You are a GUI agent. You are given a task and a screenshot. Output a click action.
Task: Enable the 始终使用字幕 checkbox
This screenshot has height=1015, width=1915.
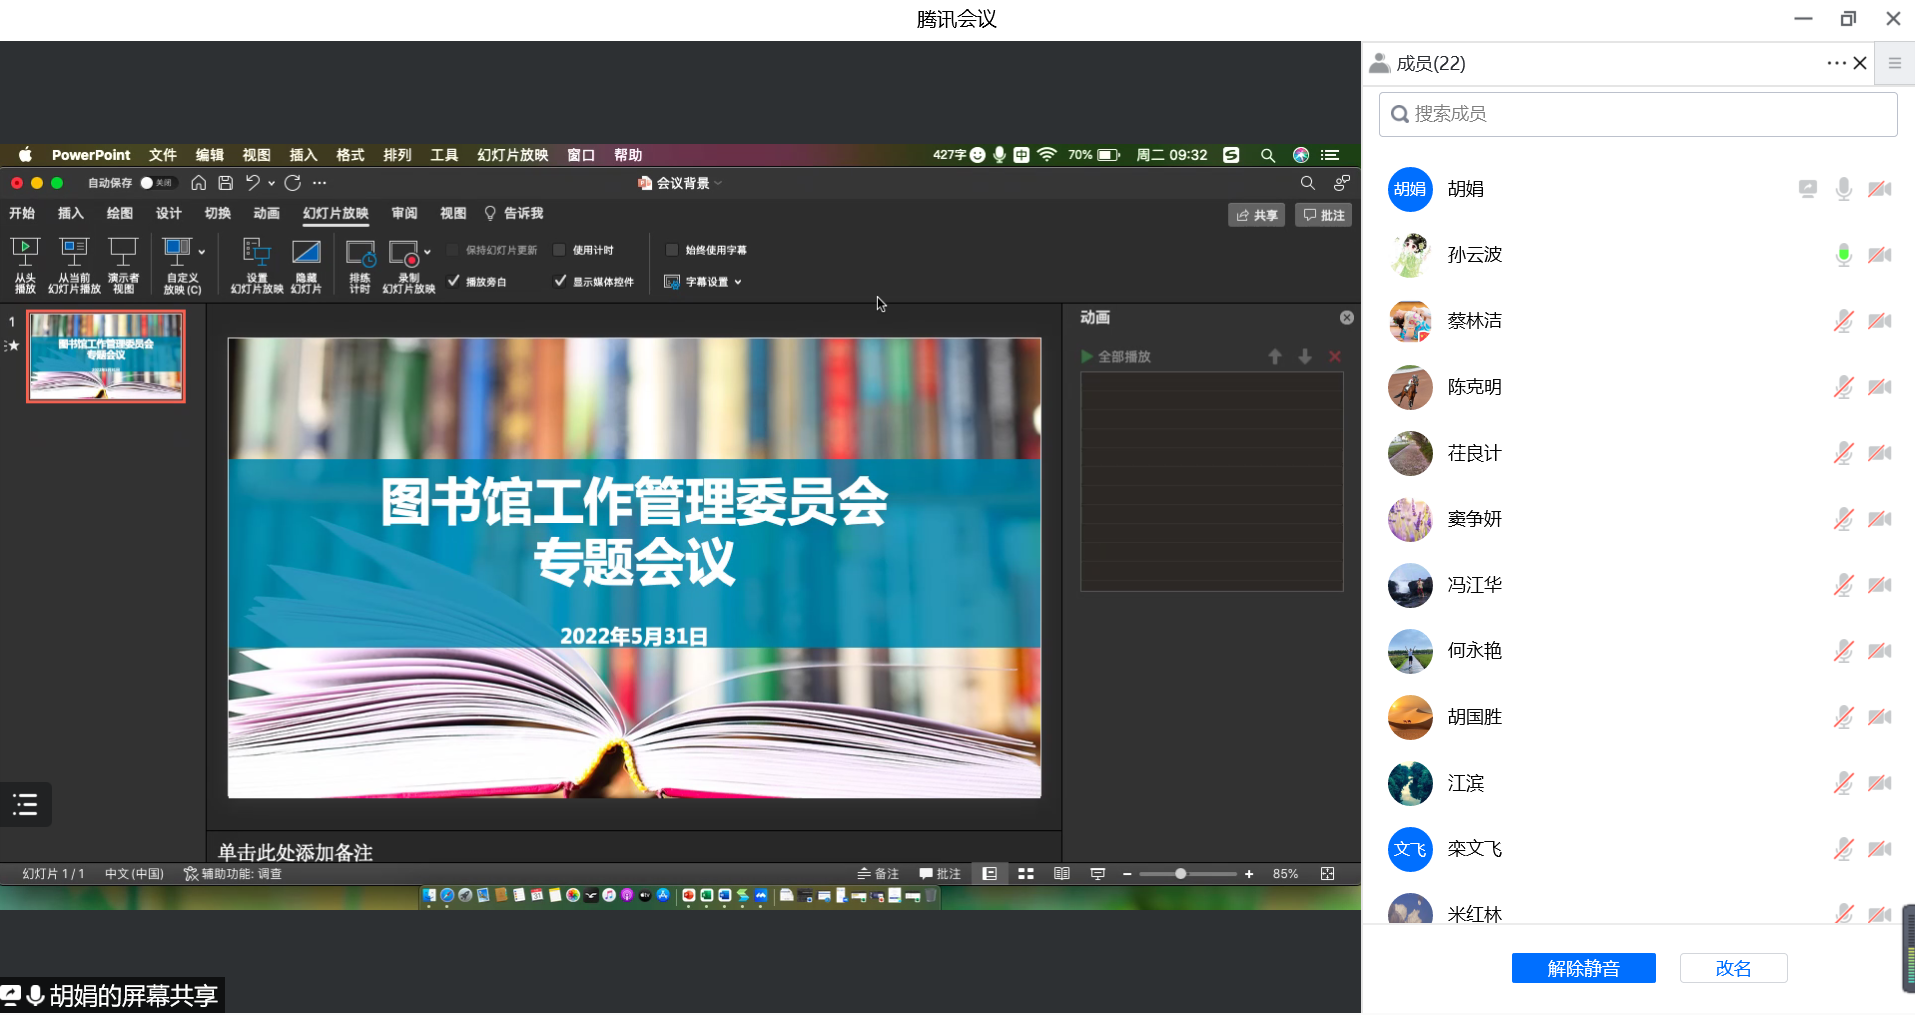[672, 250]
